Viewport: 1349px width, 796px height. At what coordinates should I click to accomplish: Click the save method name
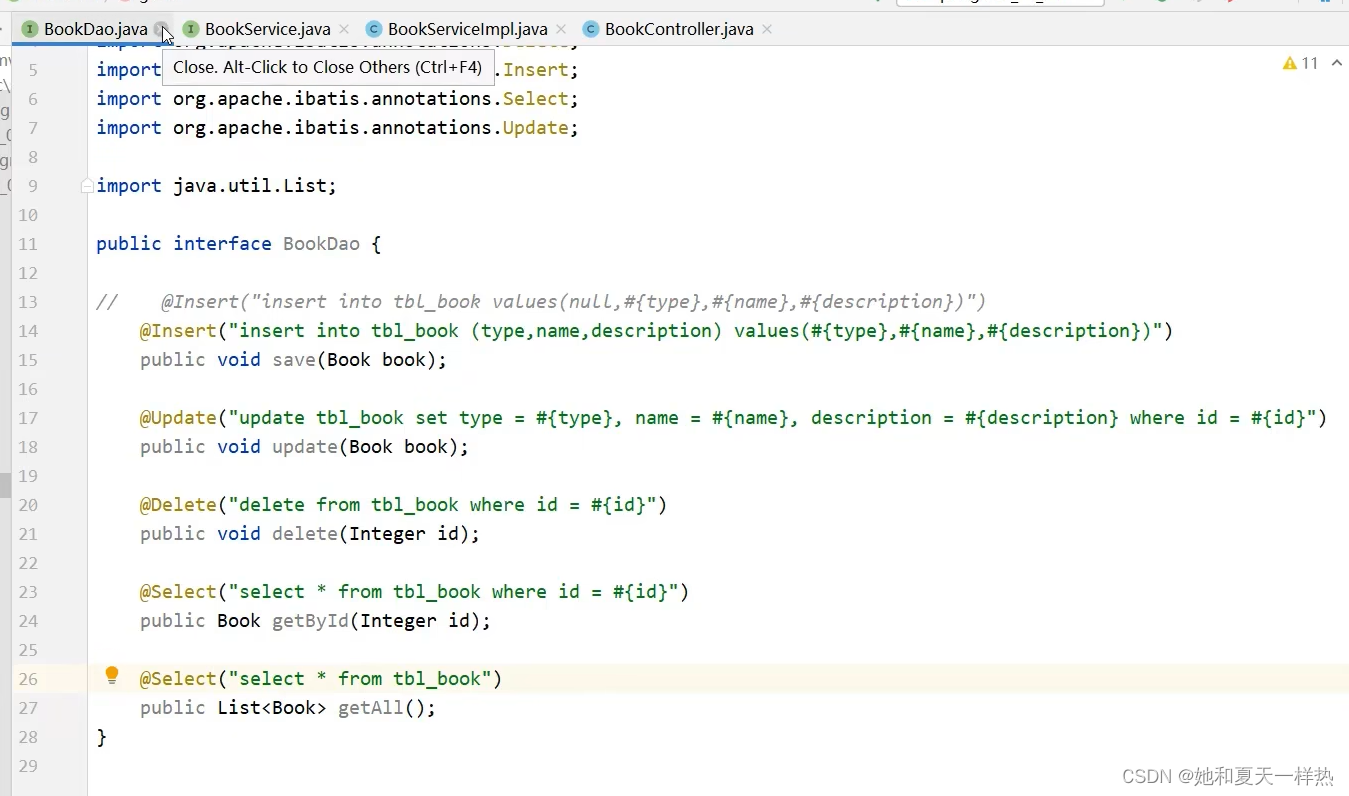coord(294,360)
